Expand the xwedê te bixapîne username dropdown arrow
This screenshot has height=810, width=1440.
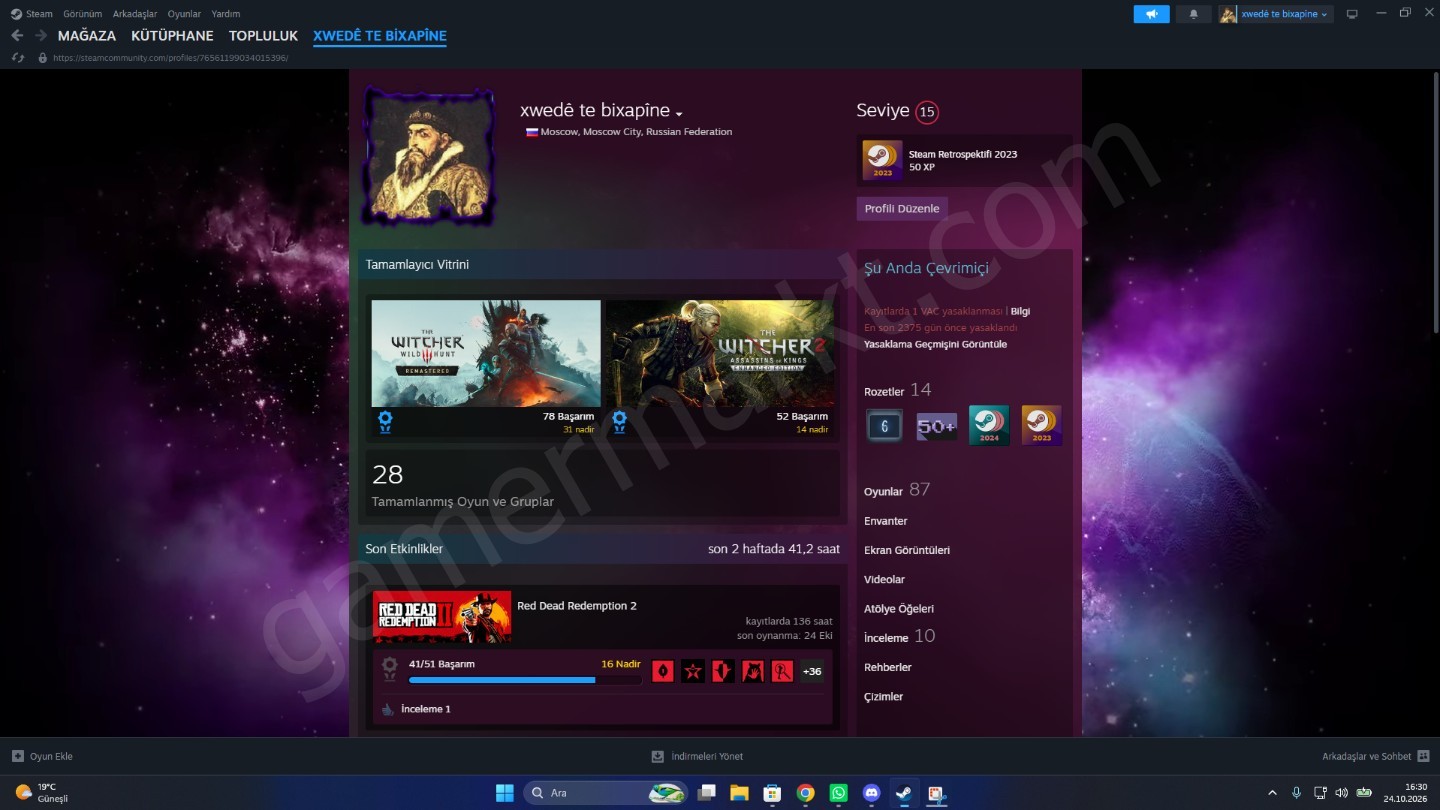tap(679, 113)
